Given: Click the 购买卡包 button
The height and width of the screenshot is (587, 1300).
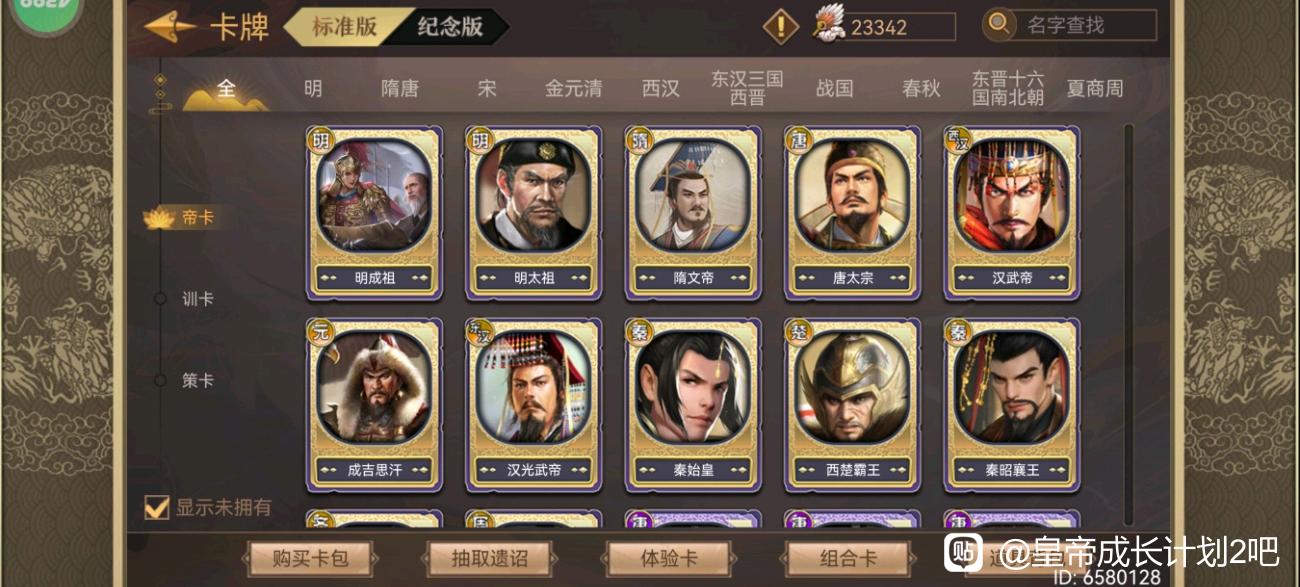Looking at the screenshot, I should (310, 558).
